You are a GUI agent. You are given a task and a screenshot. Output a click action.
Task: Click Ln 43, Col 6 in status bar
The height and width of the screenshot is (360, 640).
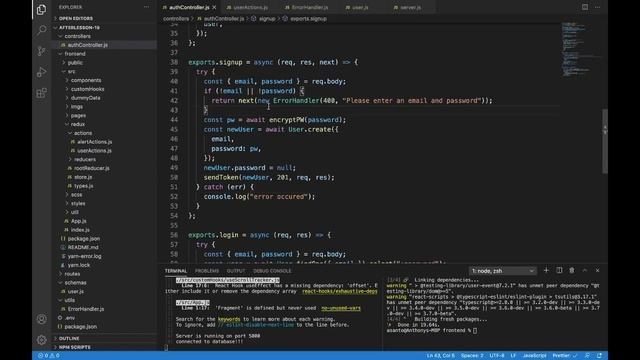tap(440, 356)
